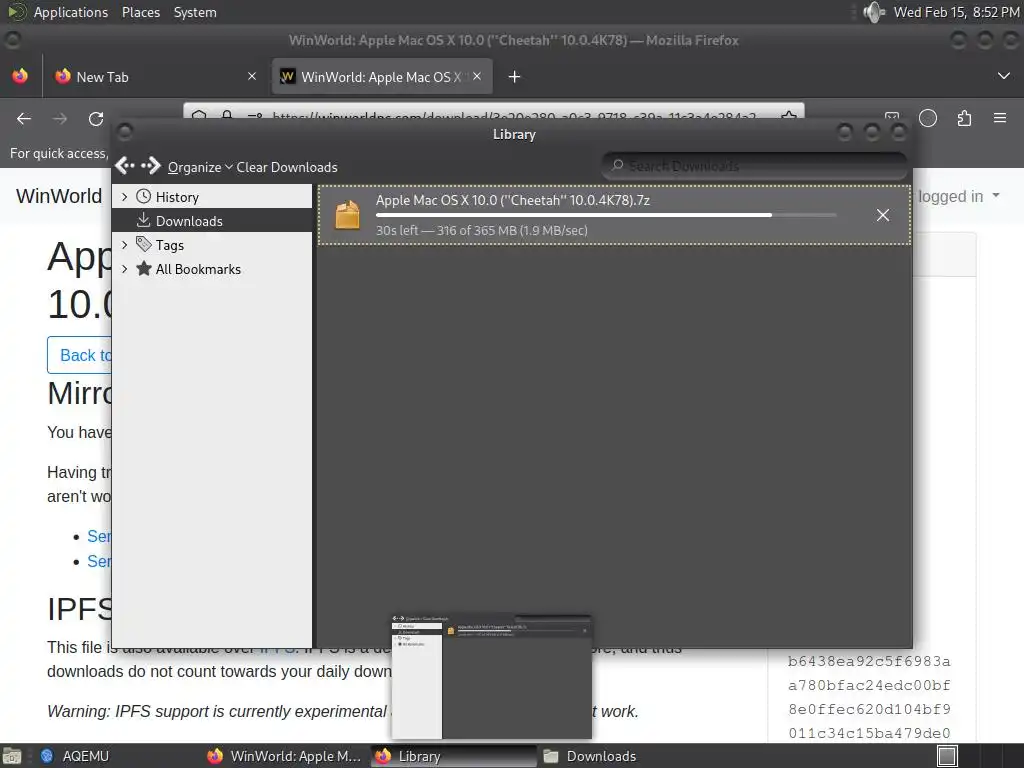Click the Library window menu button

(x=125, y=133)
